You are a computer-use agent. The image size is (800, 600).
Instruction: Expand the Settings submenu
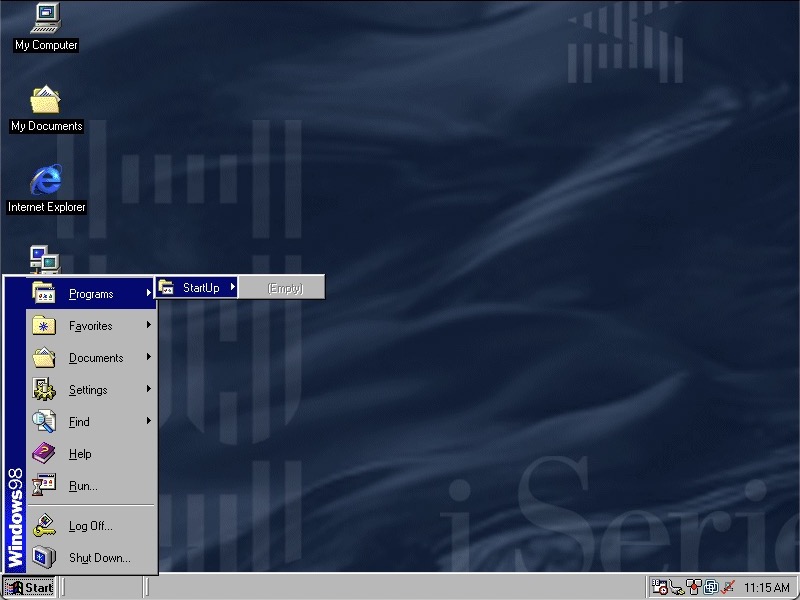coord(90,390)
